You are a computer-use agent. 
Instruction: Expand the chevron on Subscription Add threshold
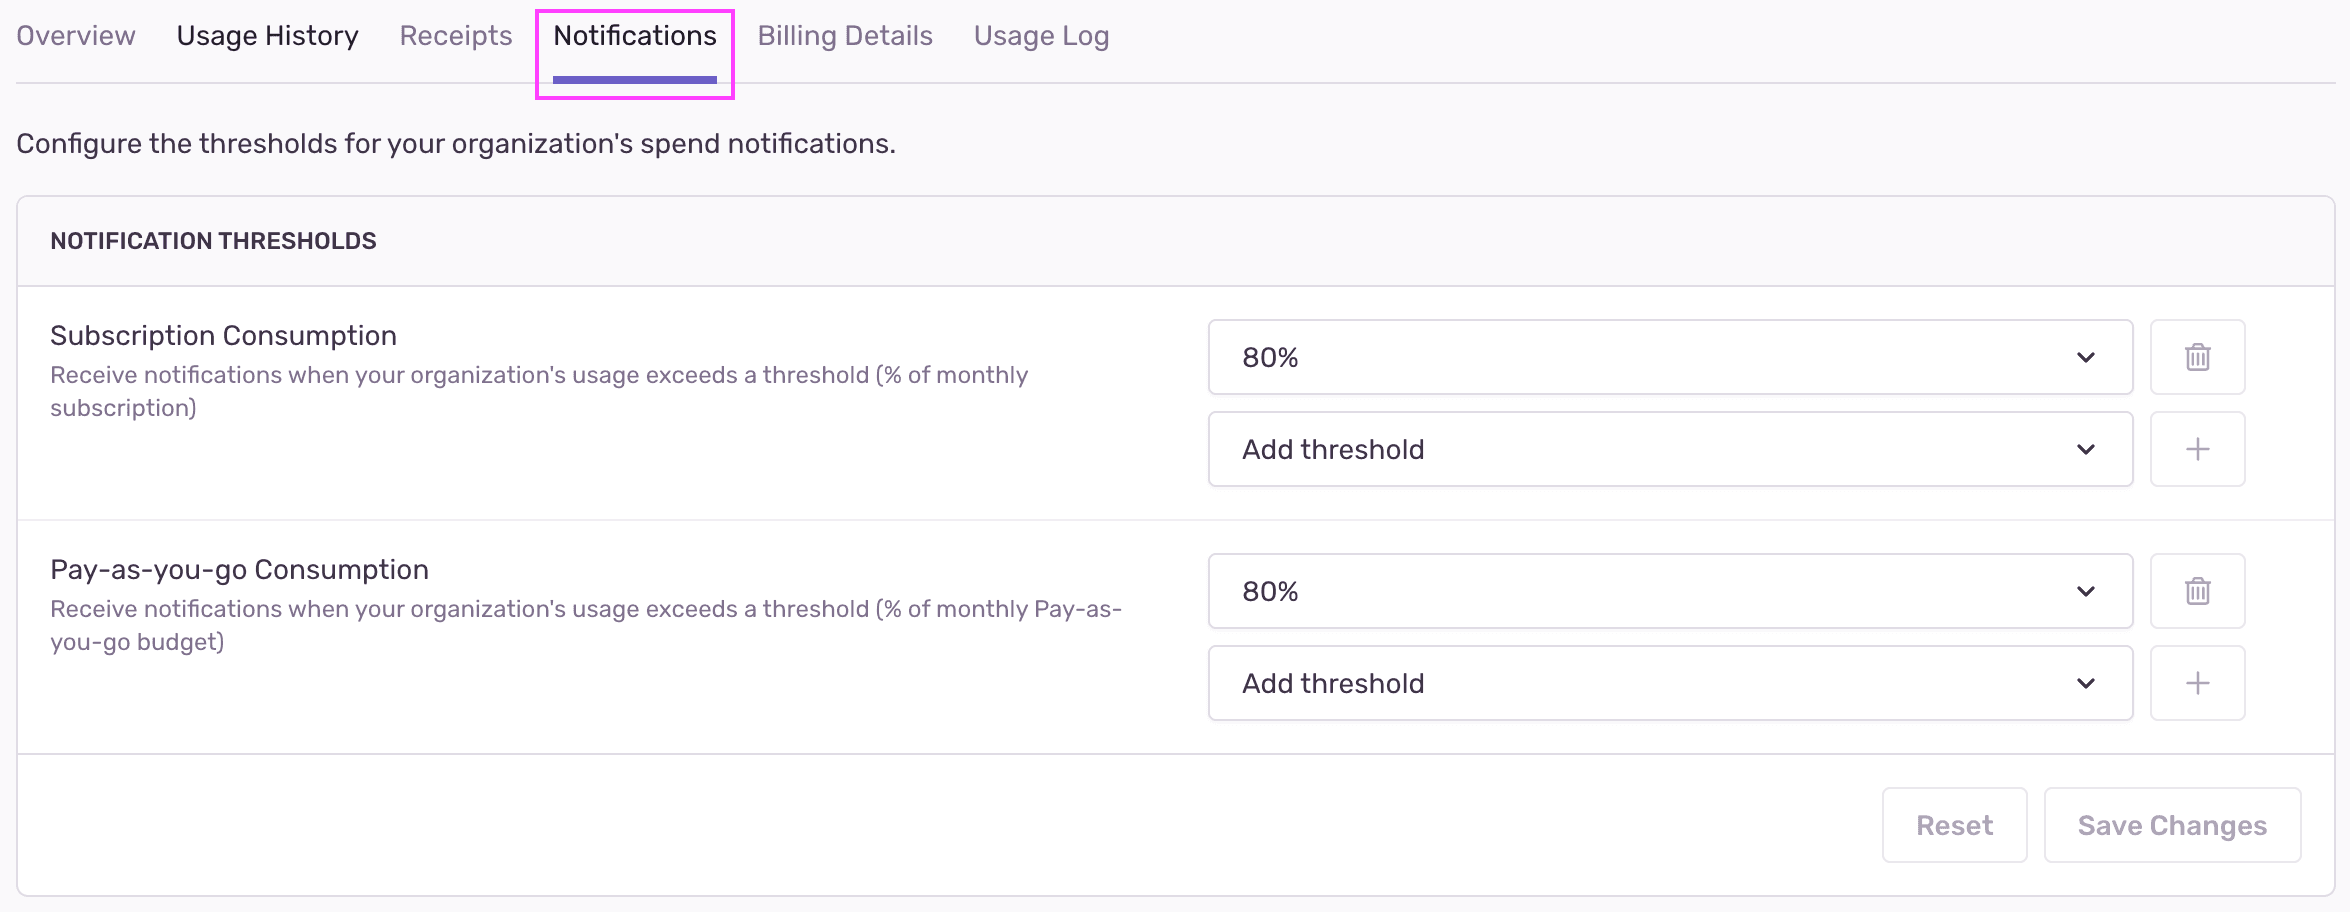[x=2086, y=449]
